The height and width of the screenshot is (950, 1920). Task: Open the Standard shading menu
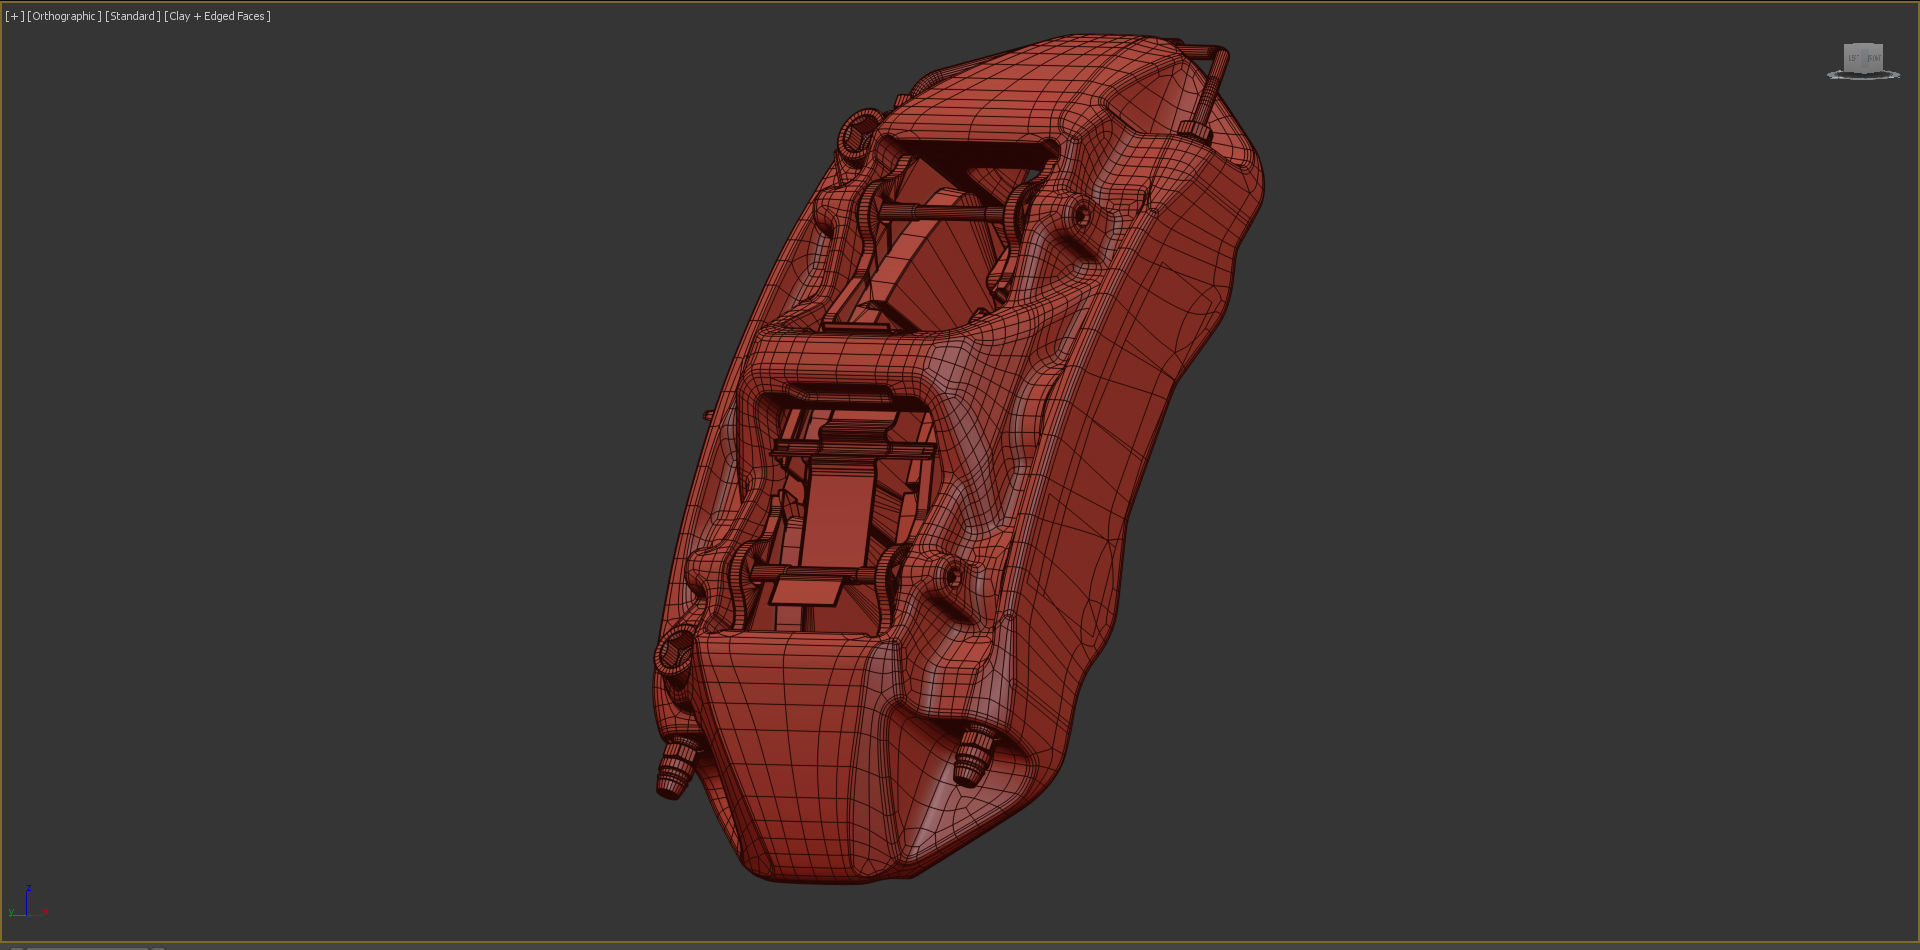click(x=132, y=16)
